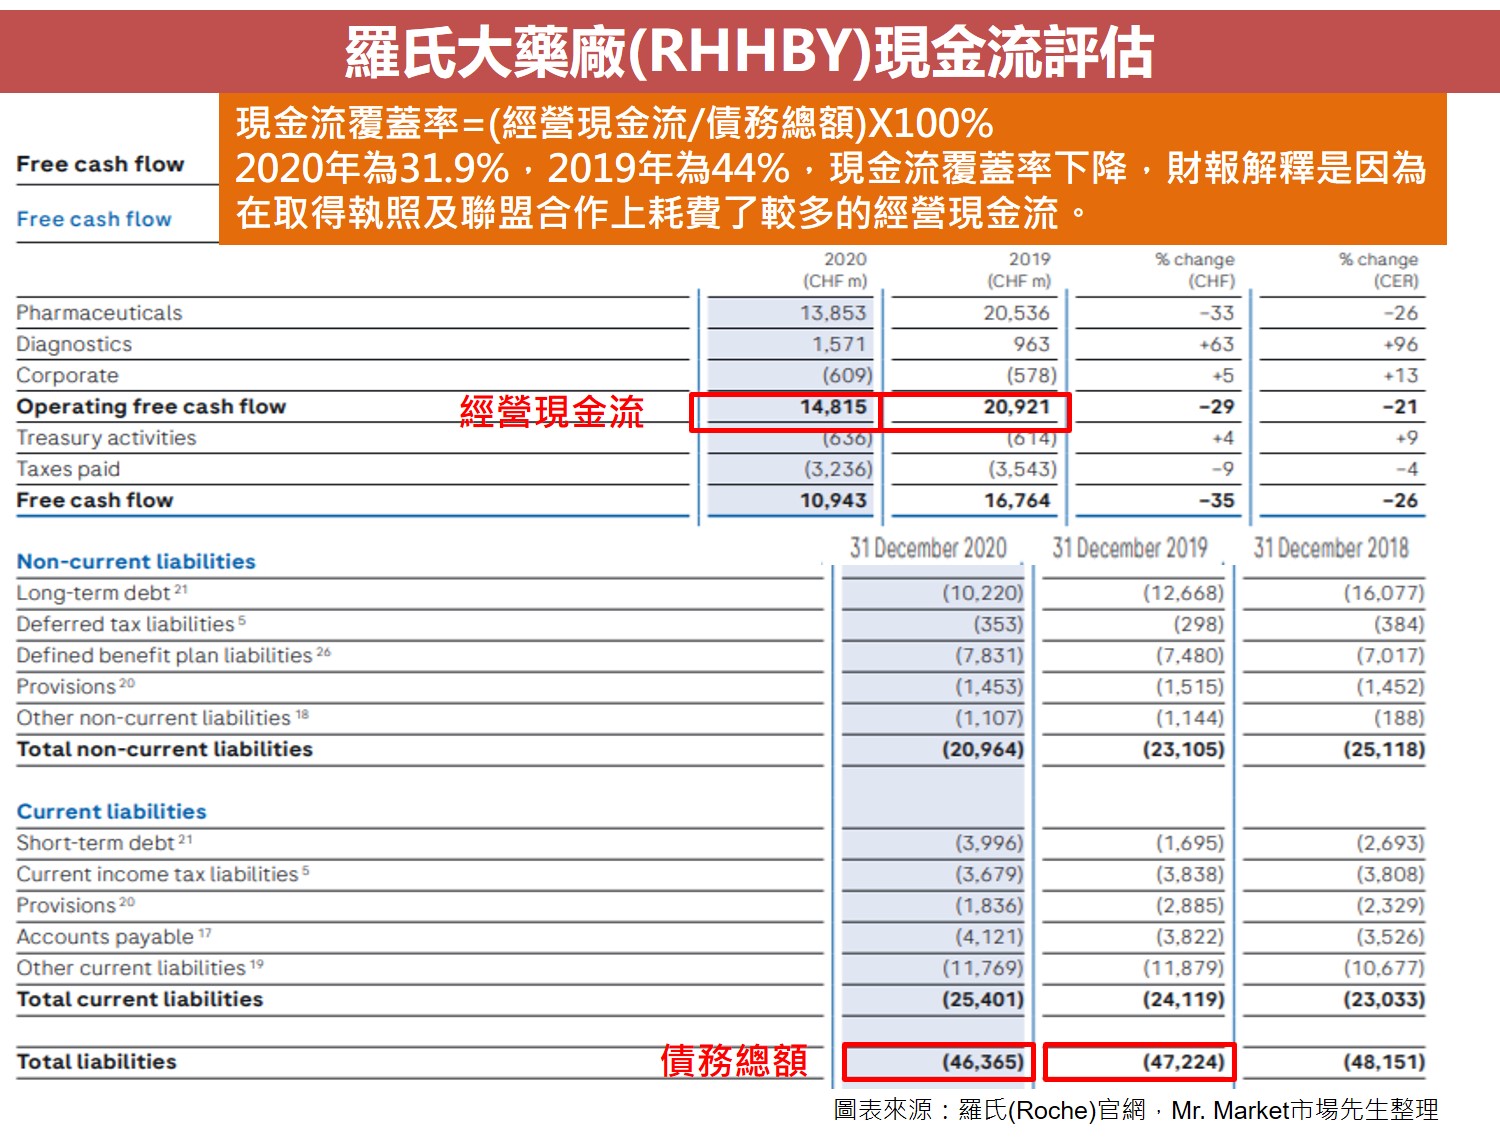Click the Pharmaceuticals row label
1500x1141 pixels.
[x=99, y=313]
